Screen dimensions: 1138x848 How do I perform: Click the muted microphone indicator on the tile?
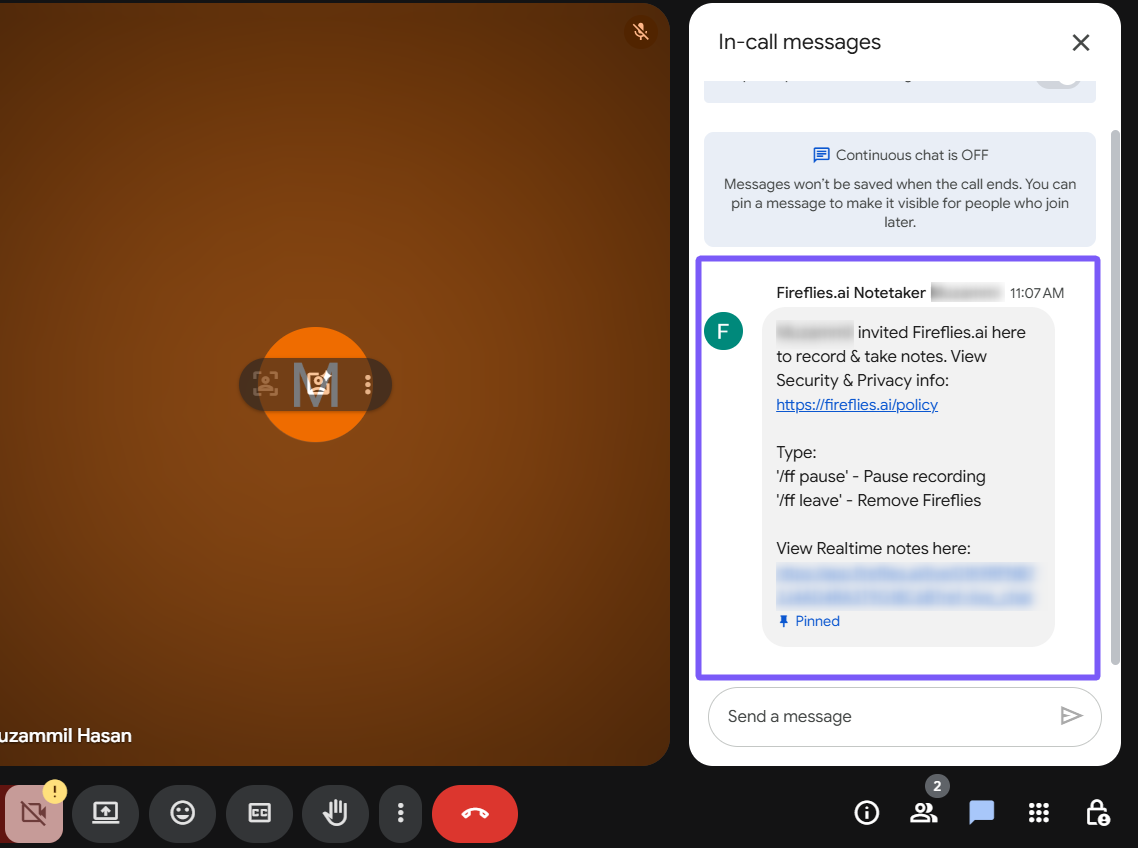(x=640, y=32)
